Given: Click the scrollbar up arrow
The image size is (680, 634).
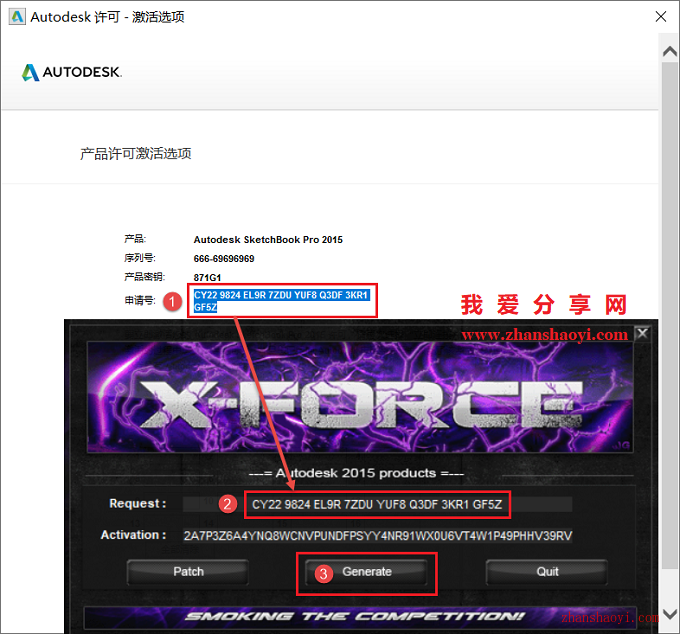Looking at the screenshot, I should [670, 52].
